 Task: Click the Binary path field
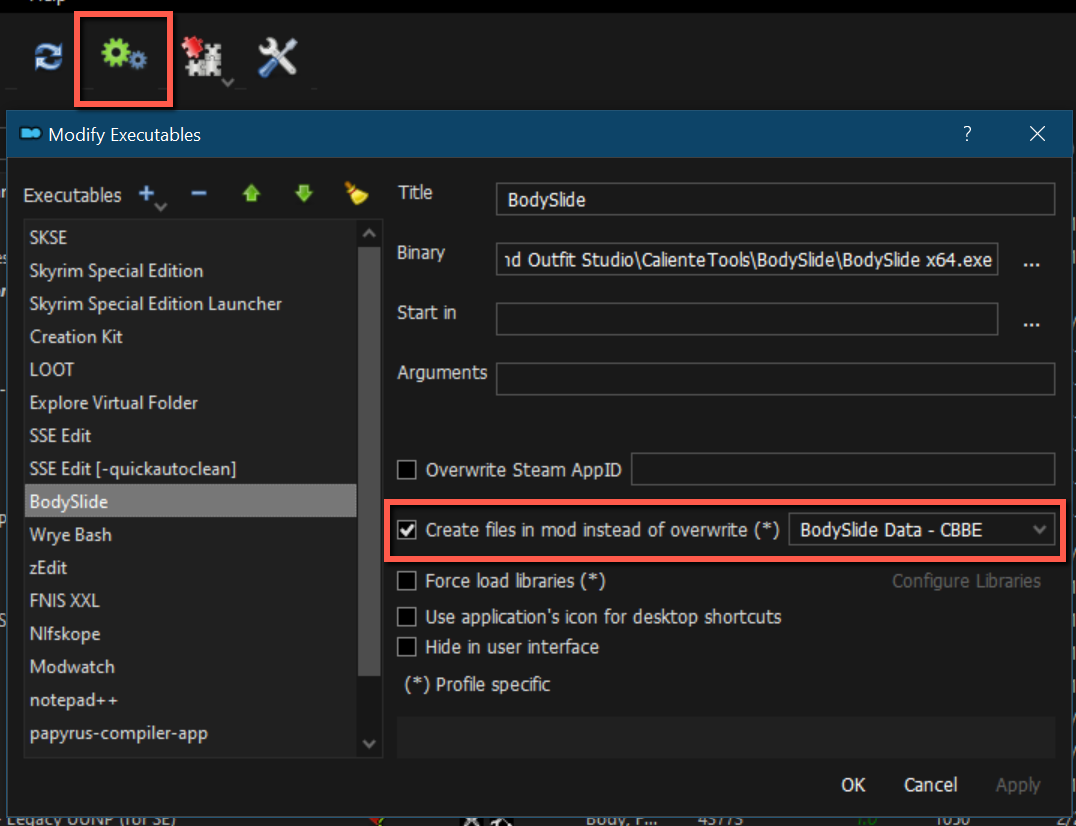click(747, 259)
